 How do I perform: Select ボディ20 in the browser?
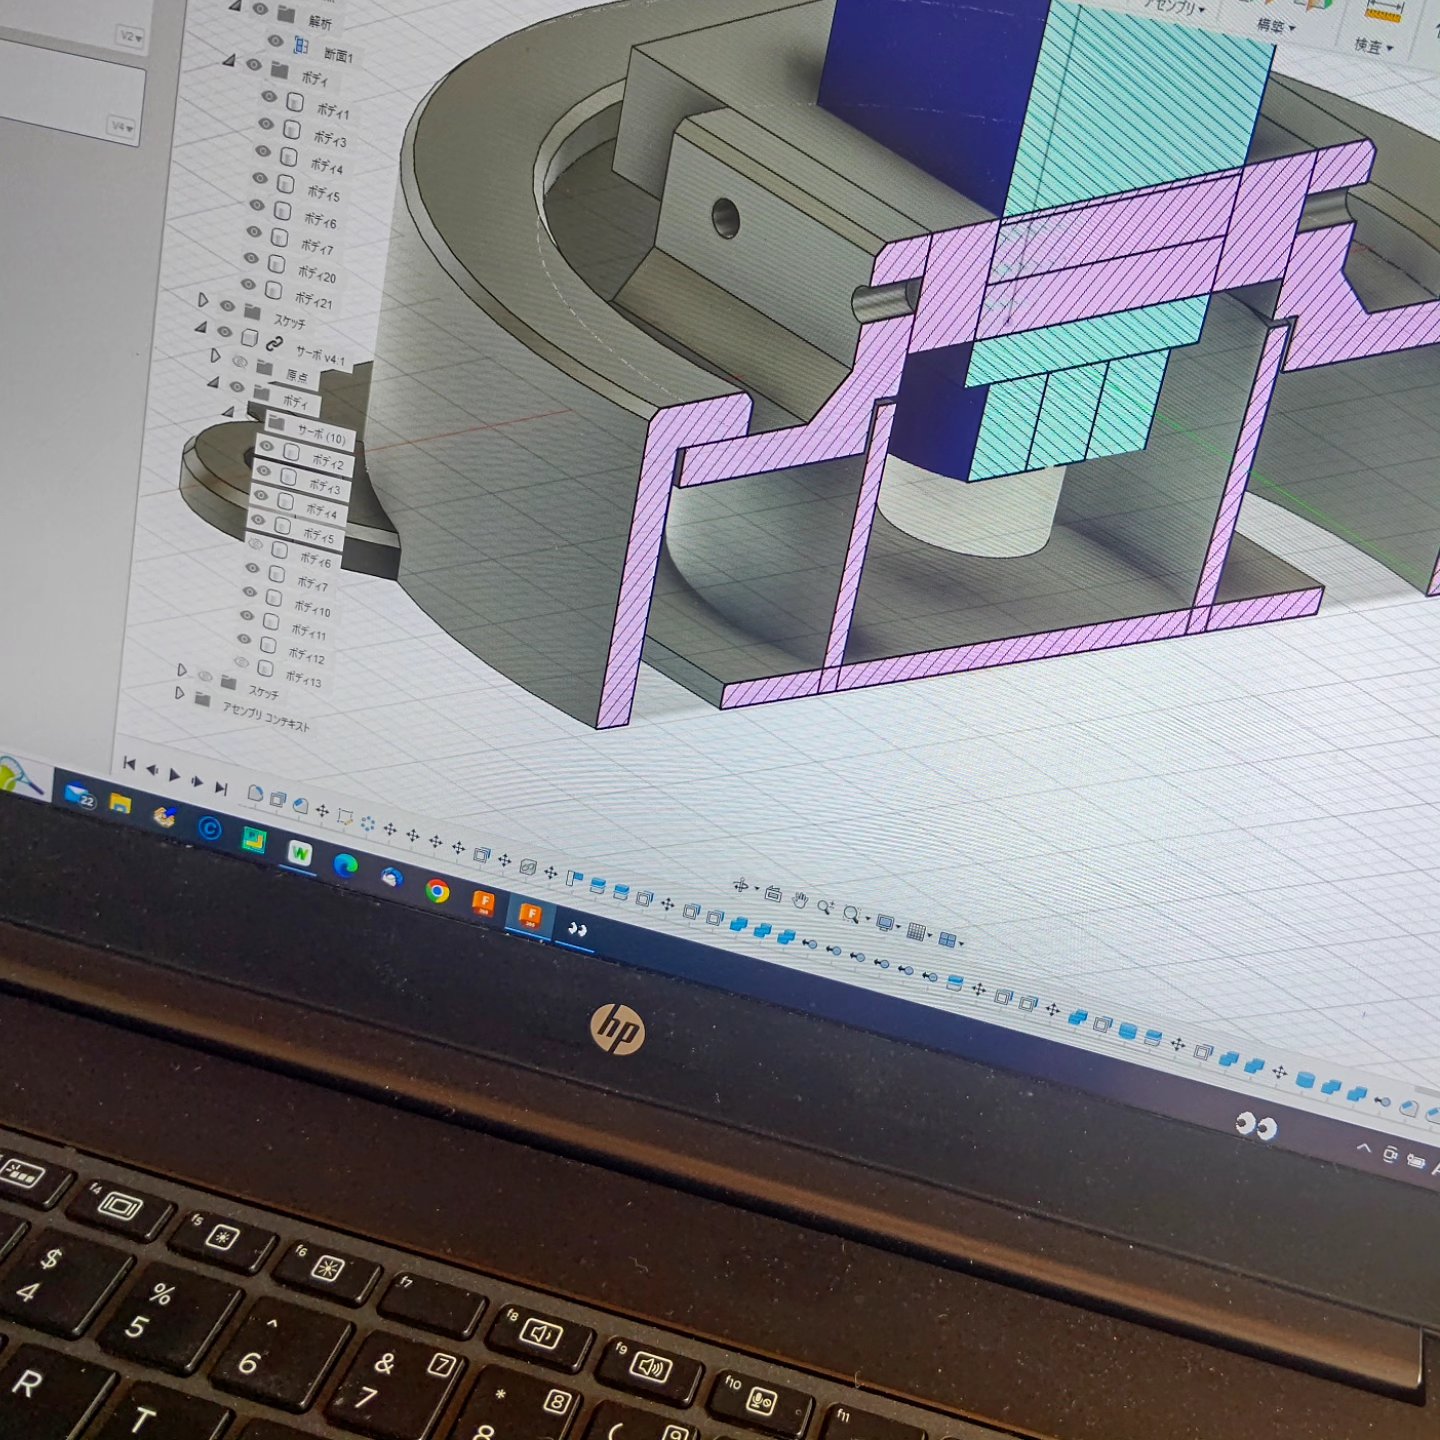[316, 274]
